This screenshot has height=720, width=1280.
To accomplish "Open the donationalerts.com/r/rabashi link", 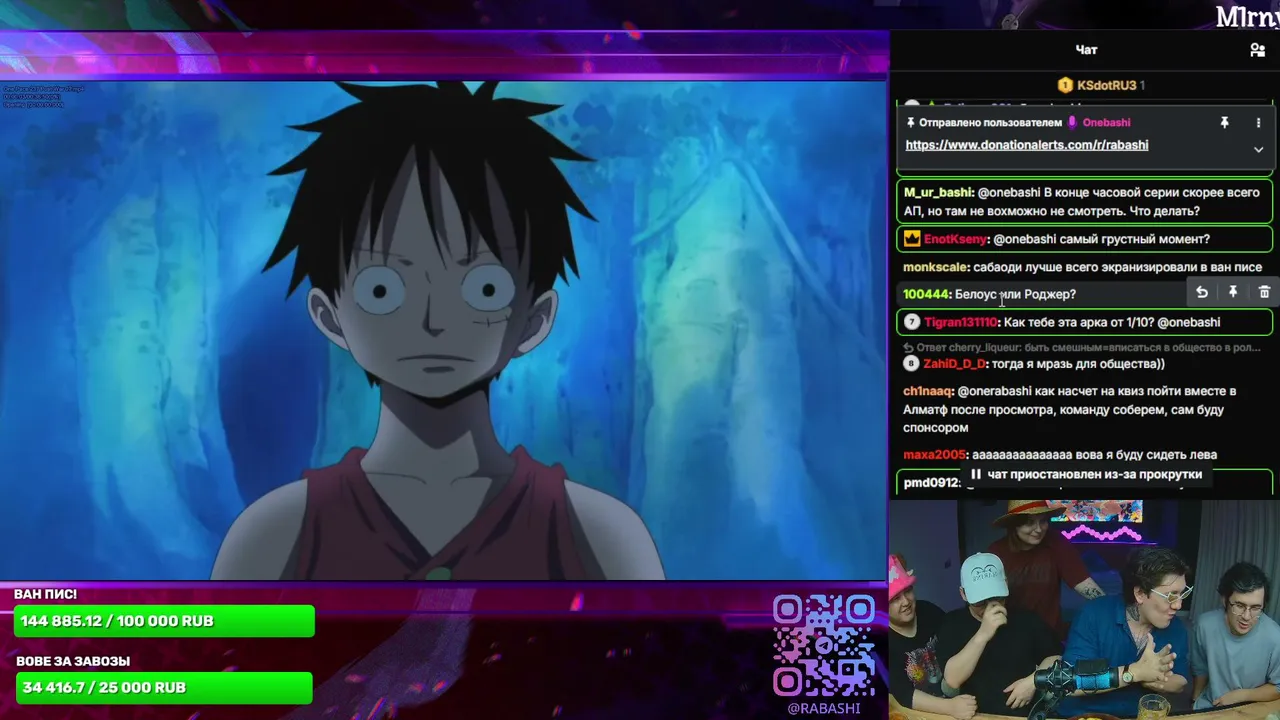I will (x=1026, y=145).
